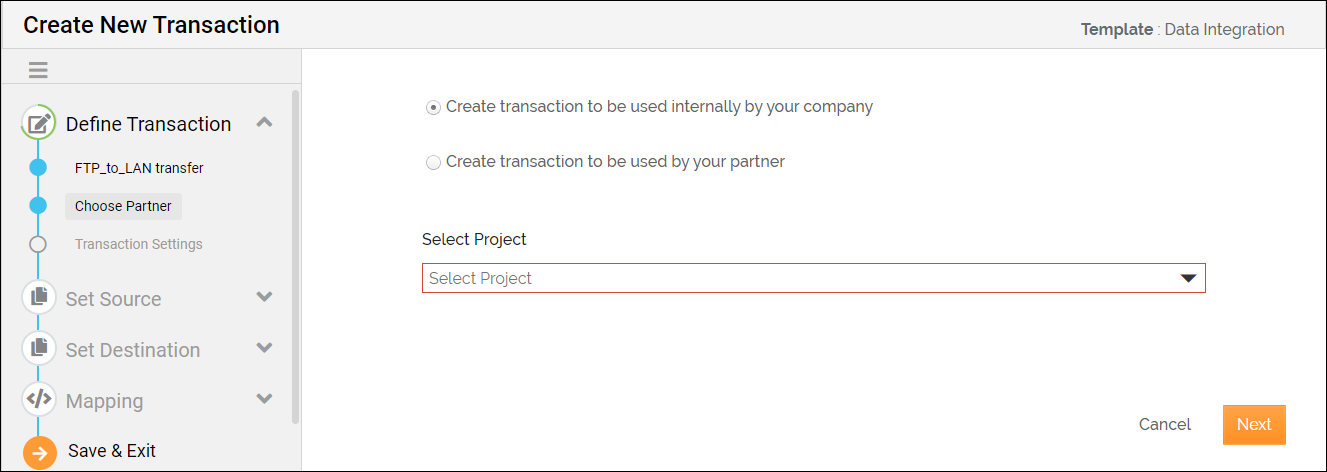This screenshot has width=1327, height=472.
Task: Click the Next button
Action: 1253,425
